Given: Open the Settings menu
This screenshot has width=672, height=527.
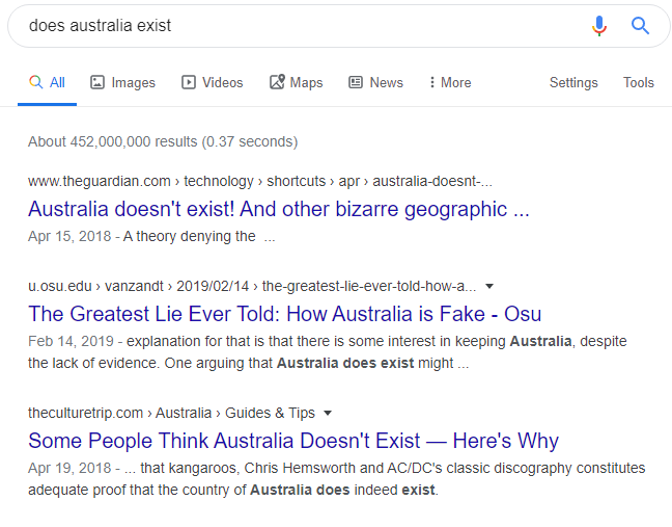Looking at the screenshot, I should pyautogui.click(x=573, y=83).
